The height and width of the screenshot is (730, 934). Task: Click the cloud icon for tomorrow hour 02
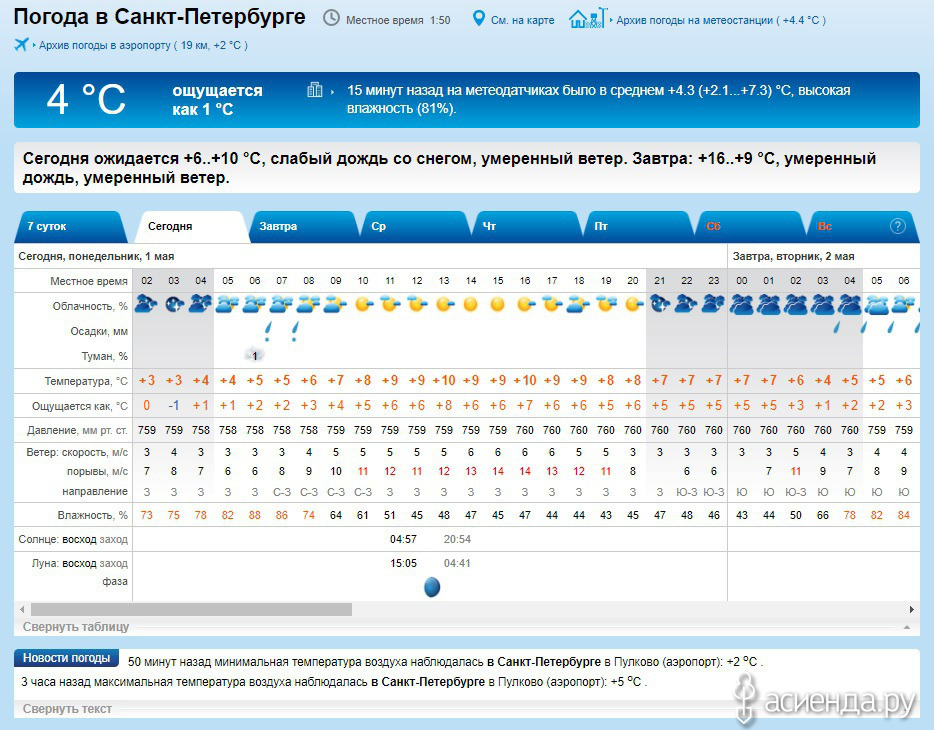point(795,305)
